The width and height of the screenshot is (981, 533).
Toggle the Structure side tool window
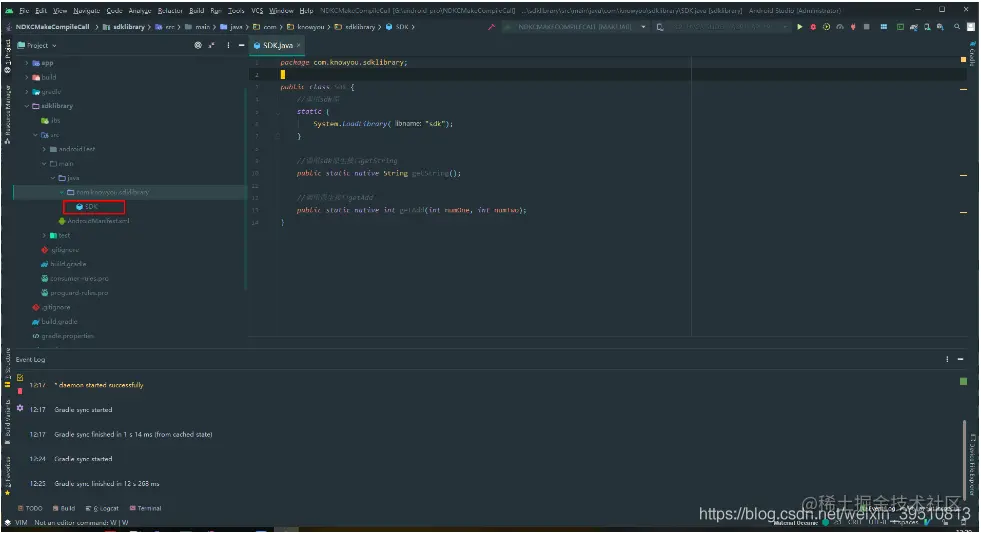pyautogui.click(x=8, y=366)
